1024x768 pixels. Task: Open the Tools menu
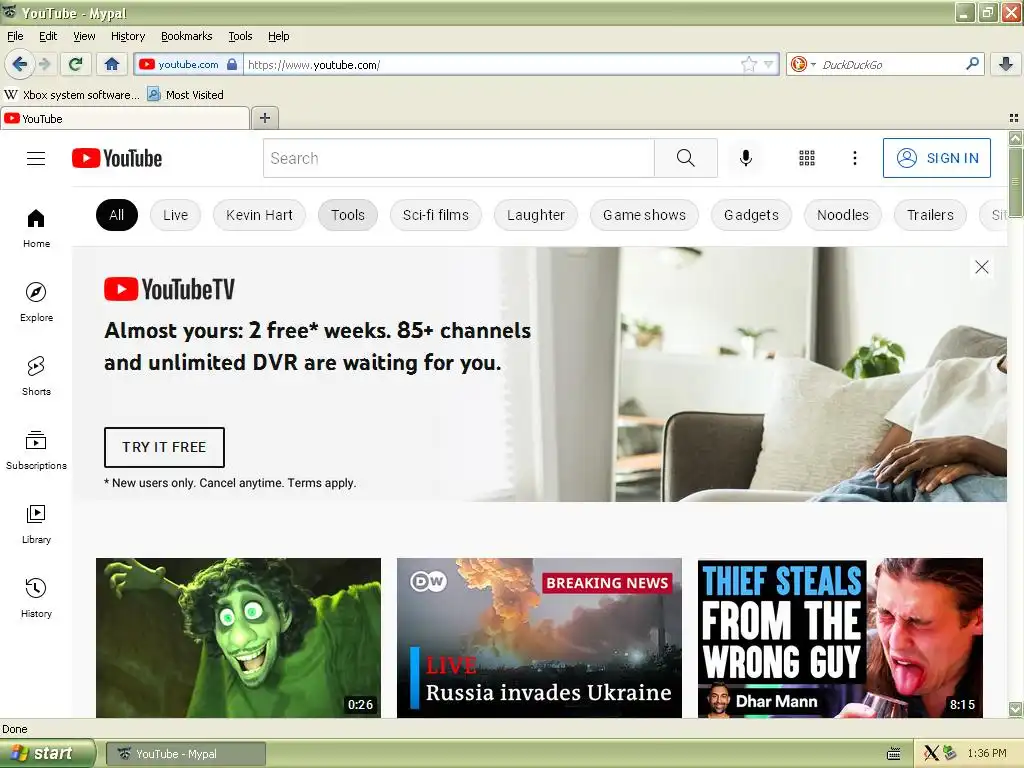(240, 36)
